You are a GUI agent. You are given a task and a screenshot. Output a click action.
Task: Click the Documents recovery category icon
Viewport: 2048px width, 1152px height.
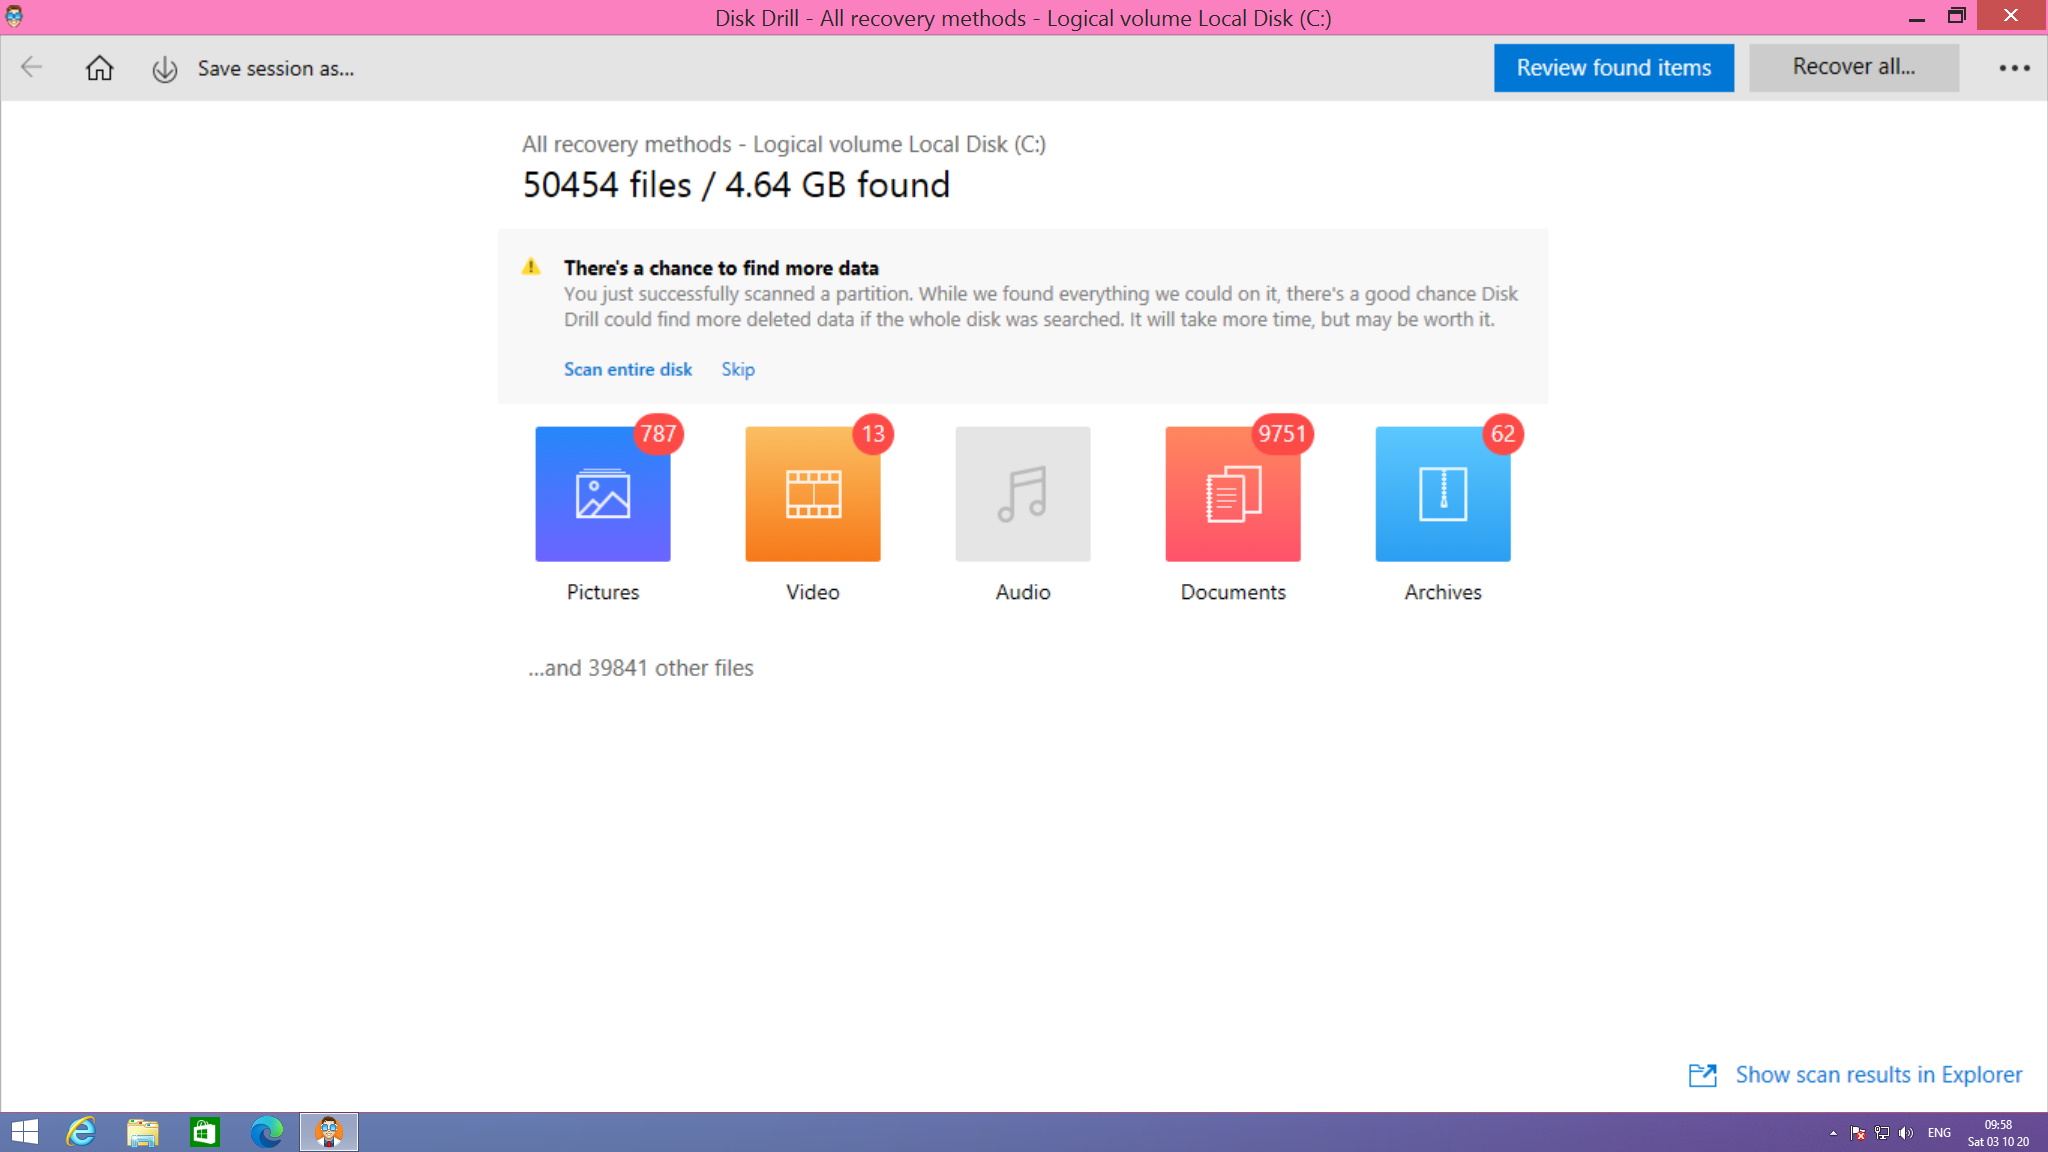tap(1234, 494)
